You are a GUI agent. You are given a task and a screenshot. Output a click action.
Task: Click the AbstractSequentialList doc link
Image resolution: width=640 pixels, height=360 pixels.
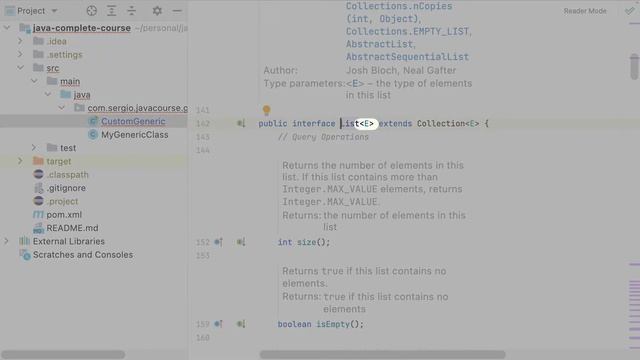click(407, 57)
